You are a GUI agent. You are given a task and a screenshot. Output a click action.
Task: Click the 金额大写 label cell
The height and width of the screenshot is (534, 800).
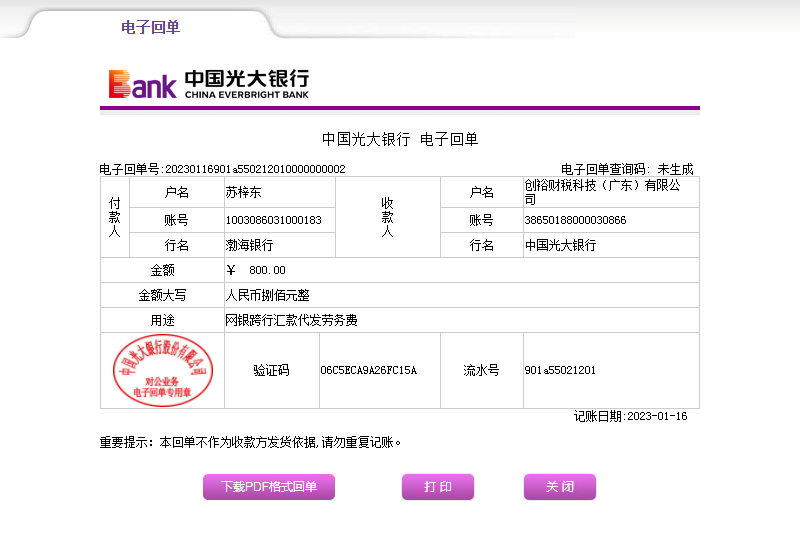[162, 295]
